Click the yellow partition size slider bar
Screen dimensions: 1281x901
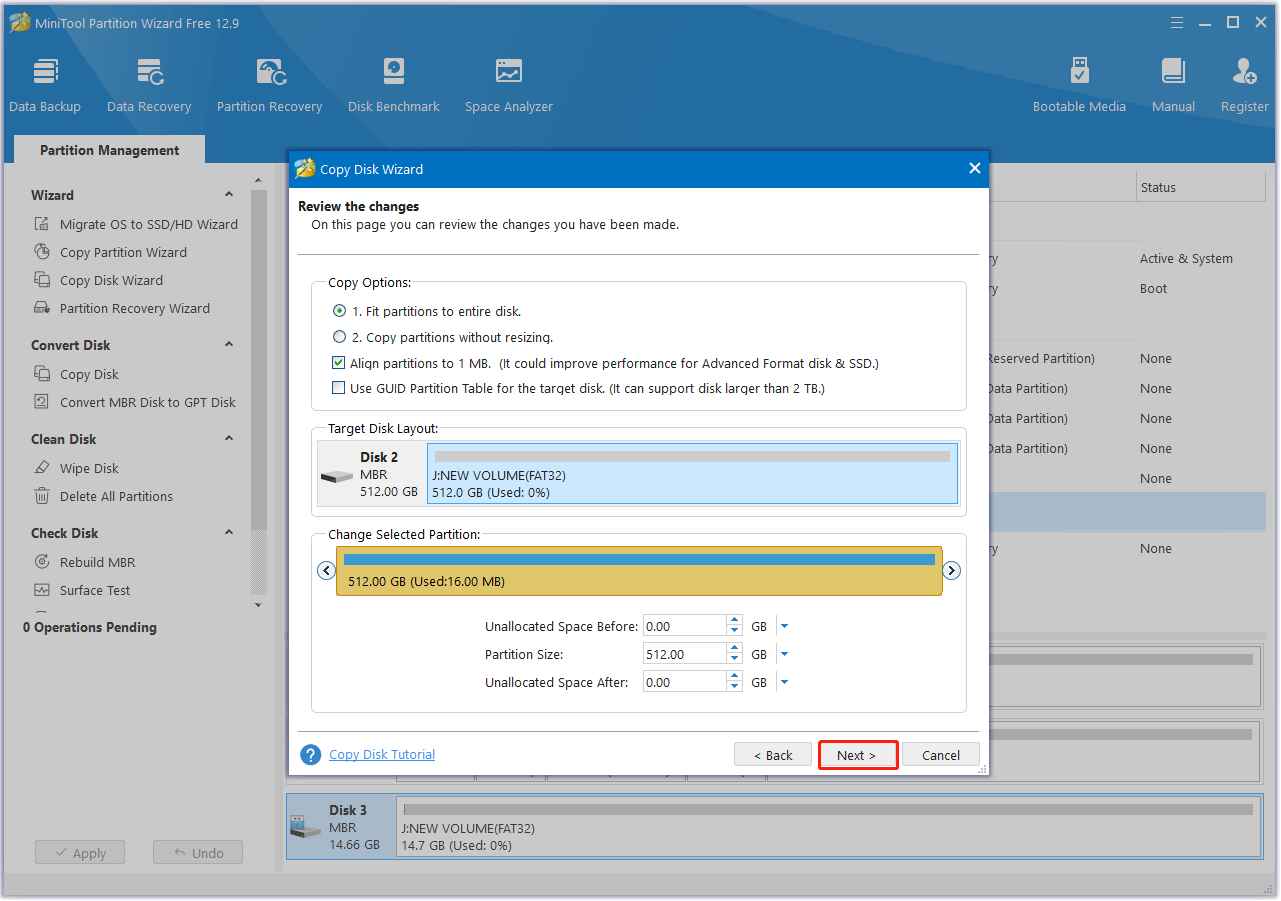639,571
